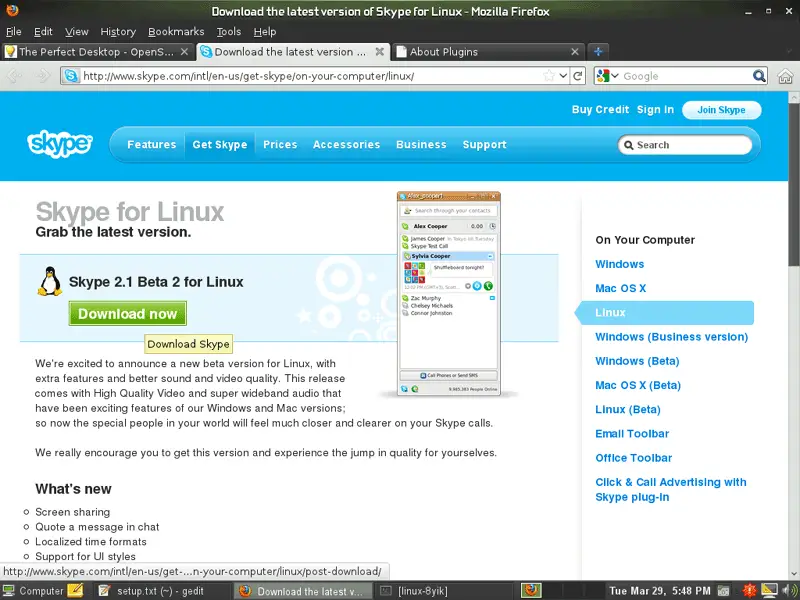This screenshot has width=800, height=600.
Task: Open the Support navigation item
Action: (x=485, y=144)
